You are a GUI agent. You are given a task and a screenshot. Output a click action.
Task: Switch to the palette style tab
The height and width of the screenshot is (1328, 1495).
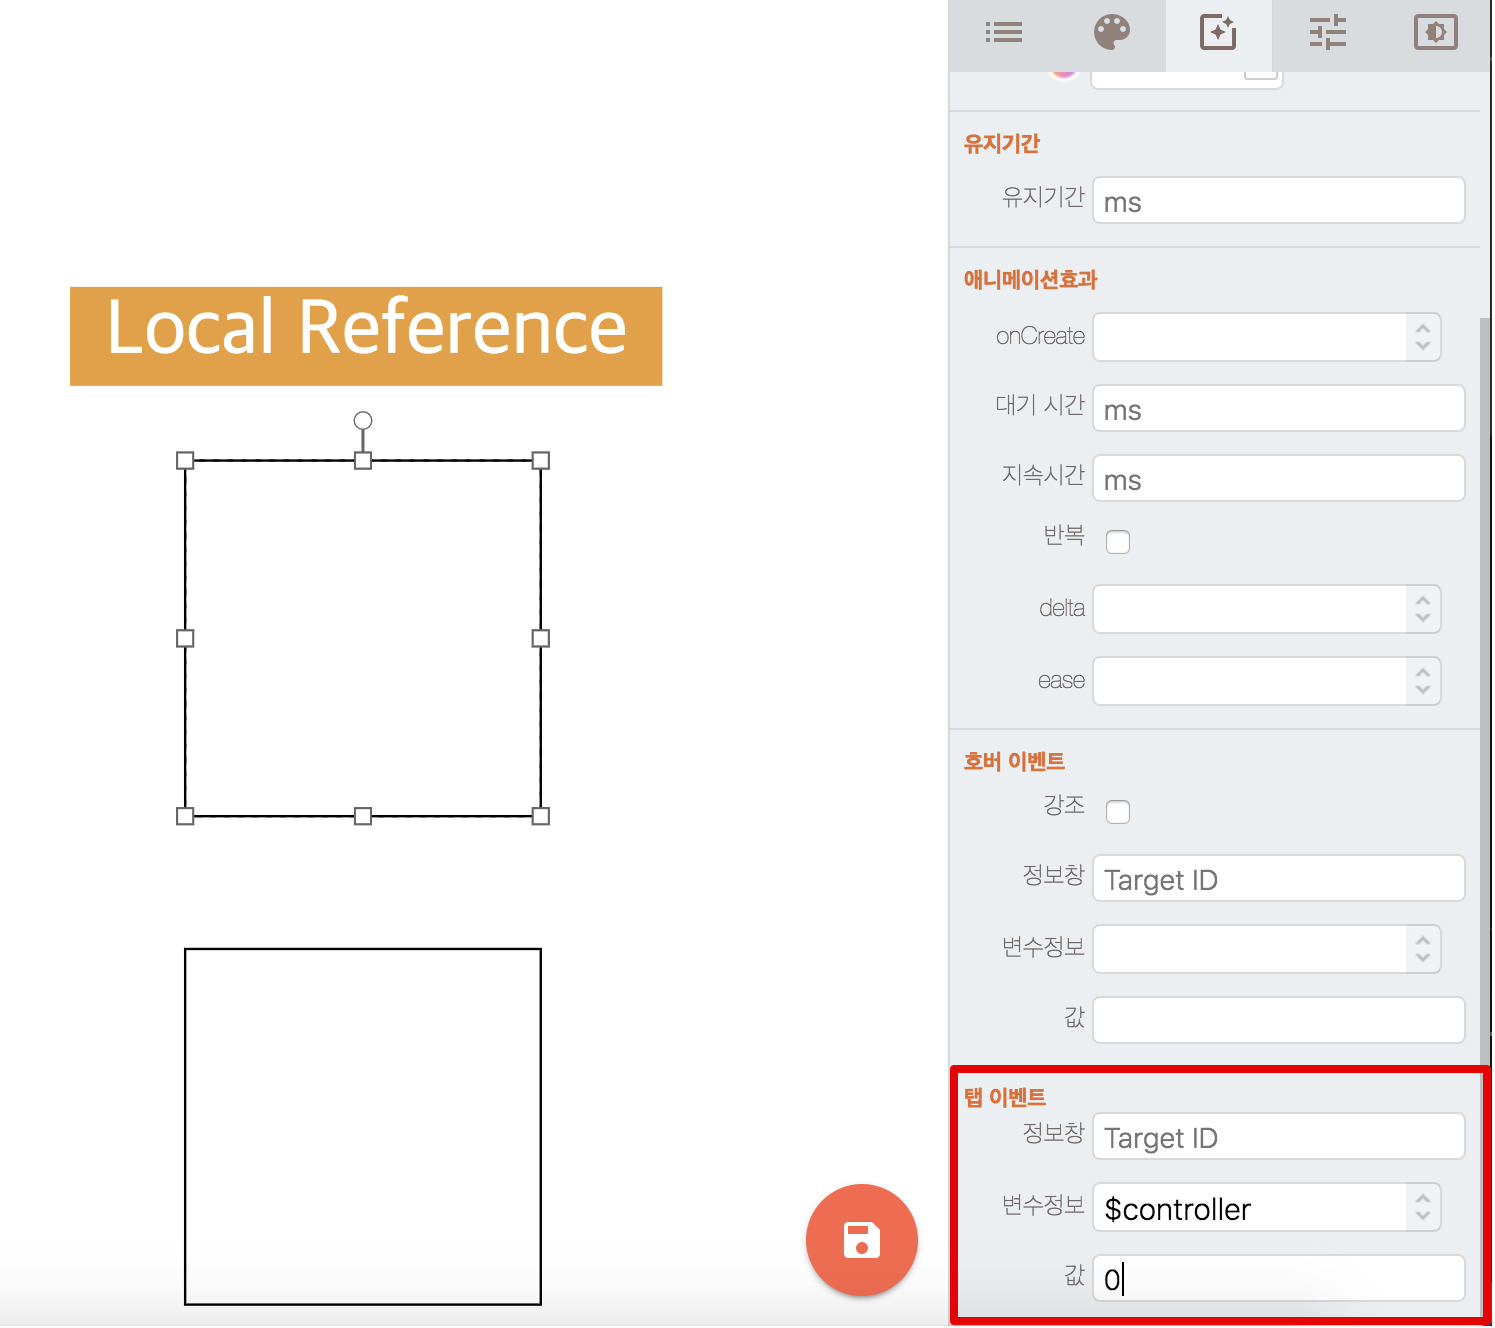click(x=1111, y=33)
